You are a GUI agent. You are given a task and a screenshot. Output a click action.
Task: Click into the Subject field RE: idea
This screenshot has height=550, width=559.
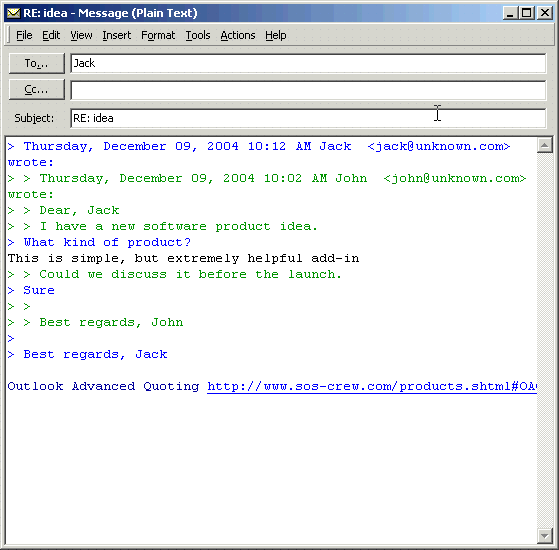tap(308, 118)
